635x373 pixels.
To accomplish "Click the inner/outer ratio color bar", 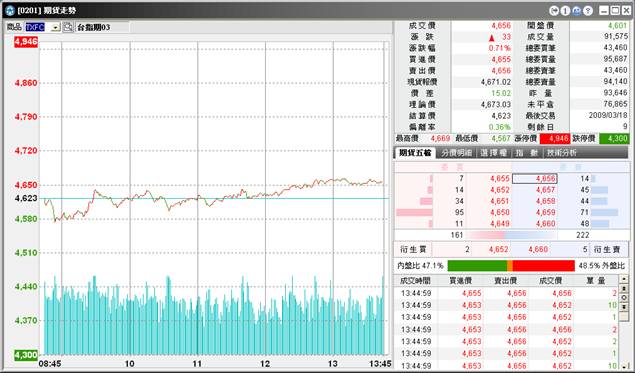I will click(511, 266).
